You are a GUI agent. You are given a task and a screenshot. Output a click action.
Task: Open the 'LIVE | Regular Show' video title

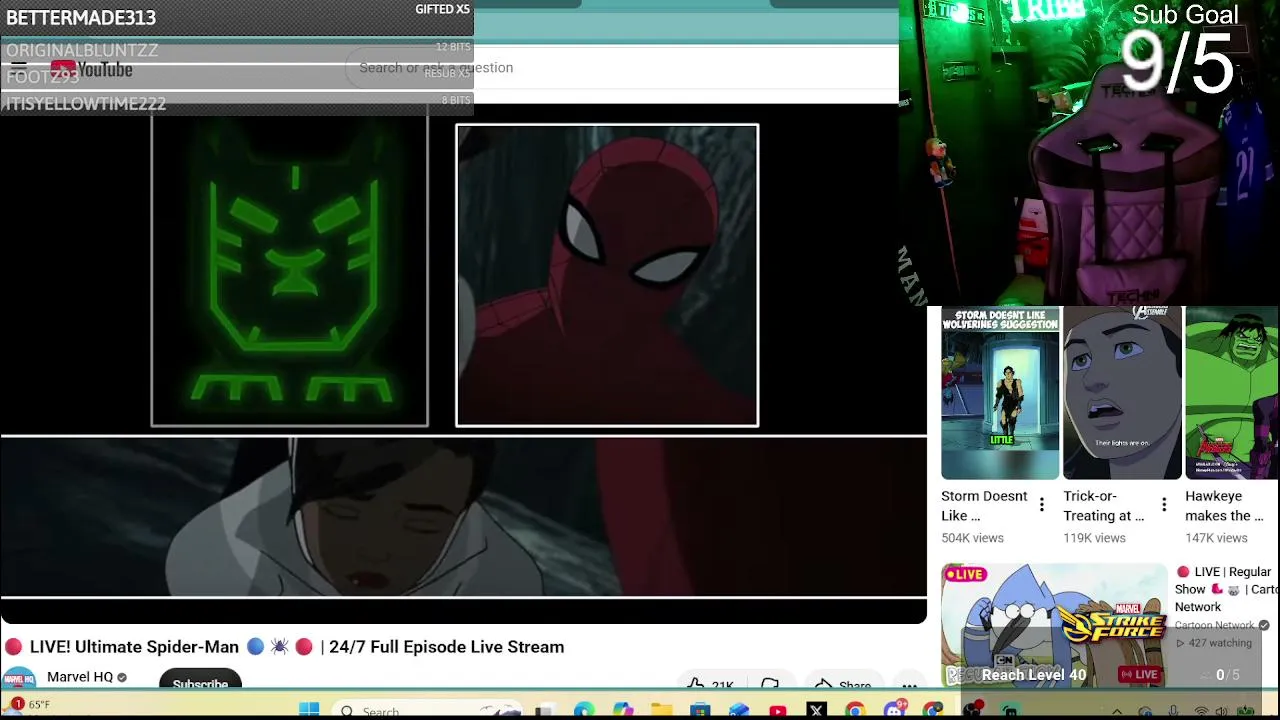1226,589
